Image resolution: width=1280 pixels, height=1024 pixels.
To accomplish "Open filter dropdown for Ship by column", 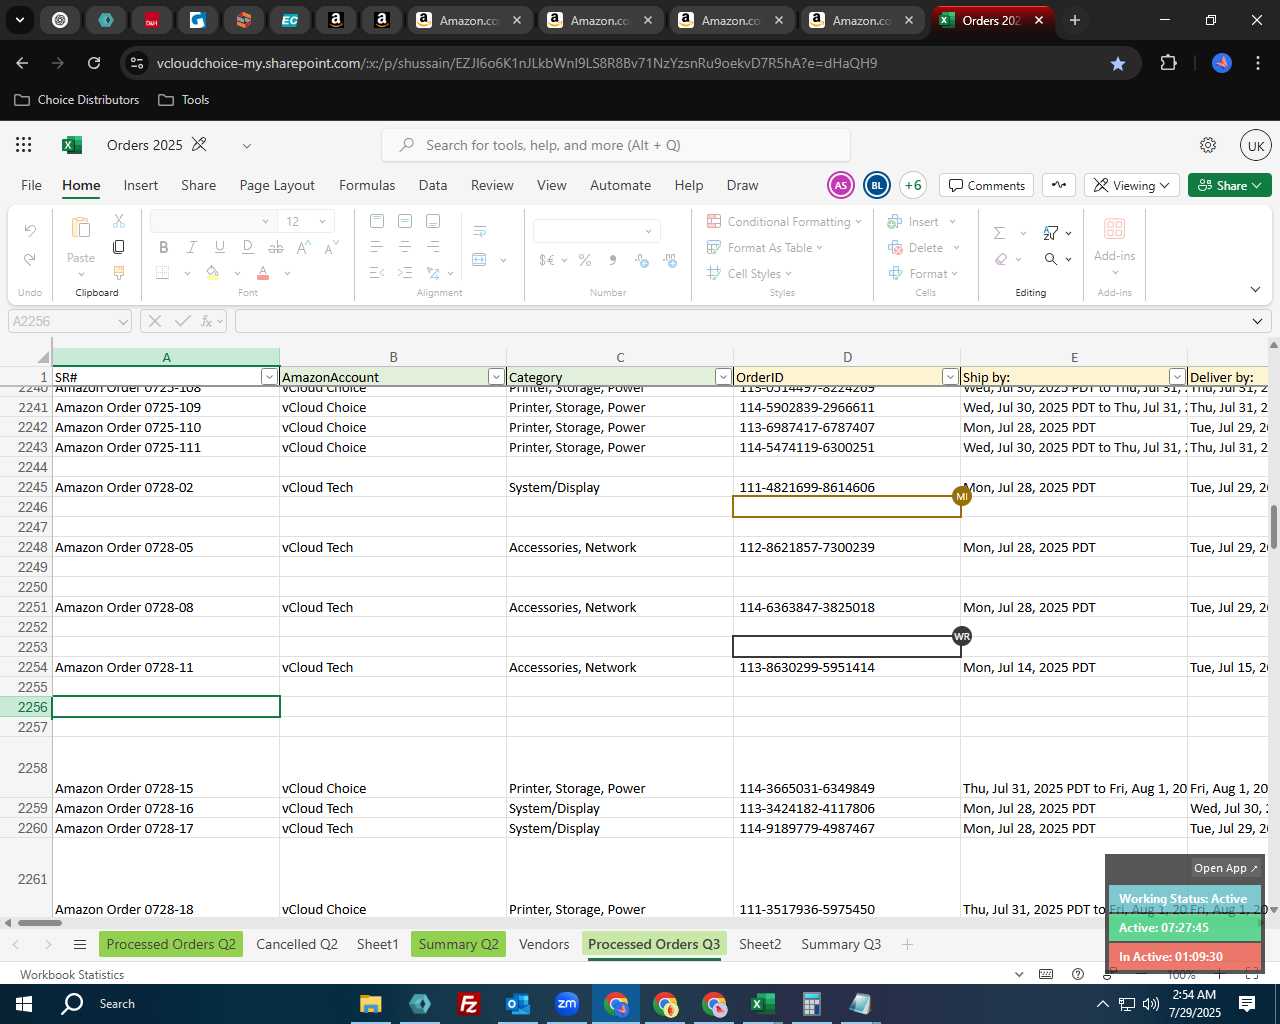I will point(1176,377).
